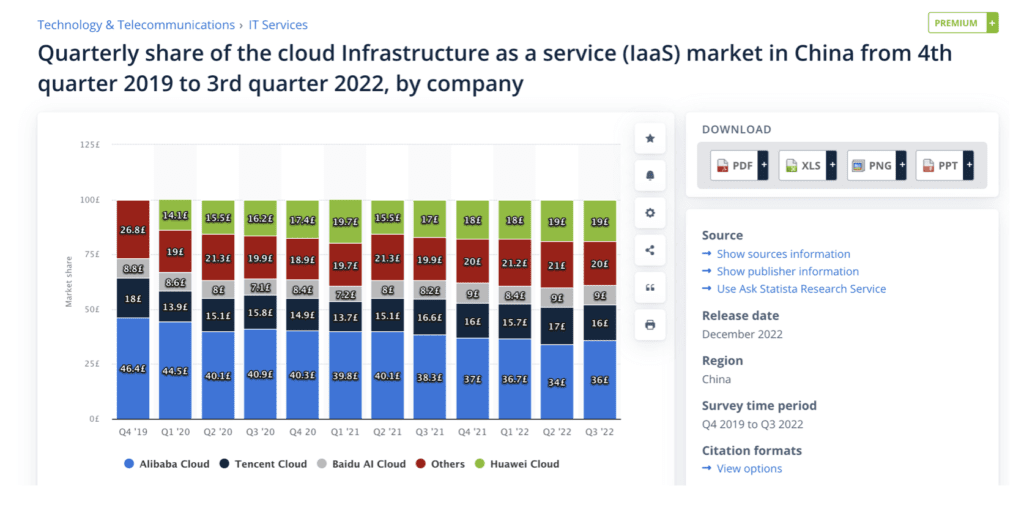
Task: Click Alibaba Cloud 40.9 segment in Q3 '20
Action: point(260,374)
